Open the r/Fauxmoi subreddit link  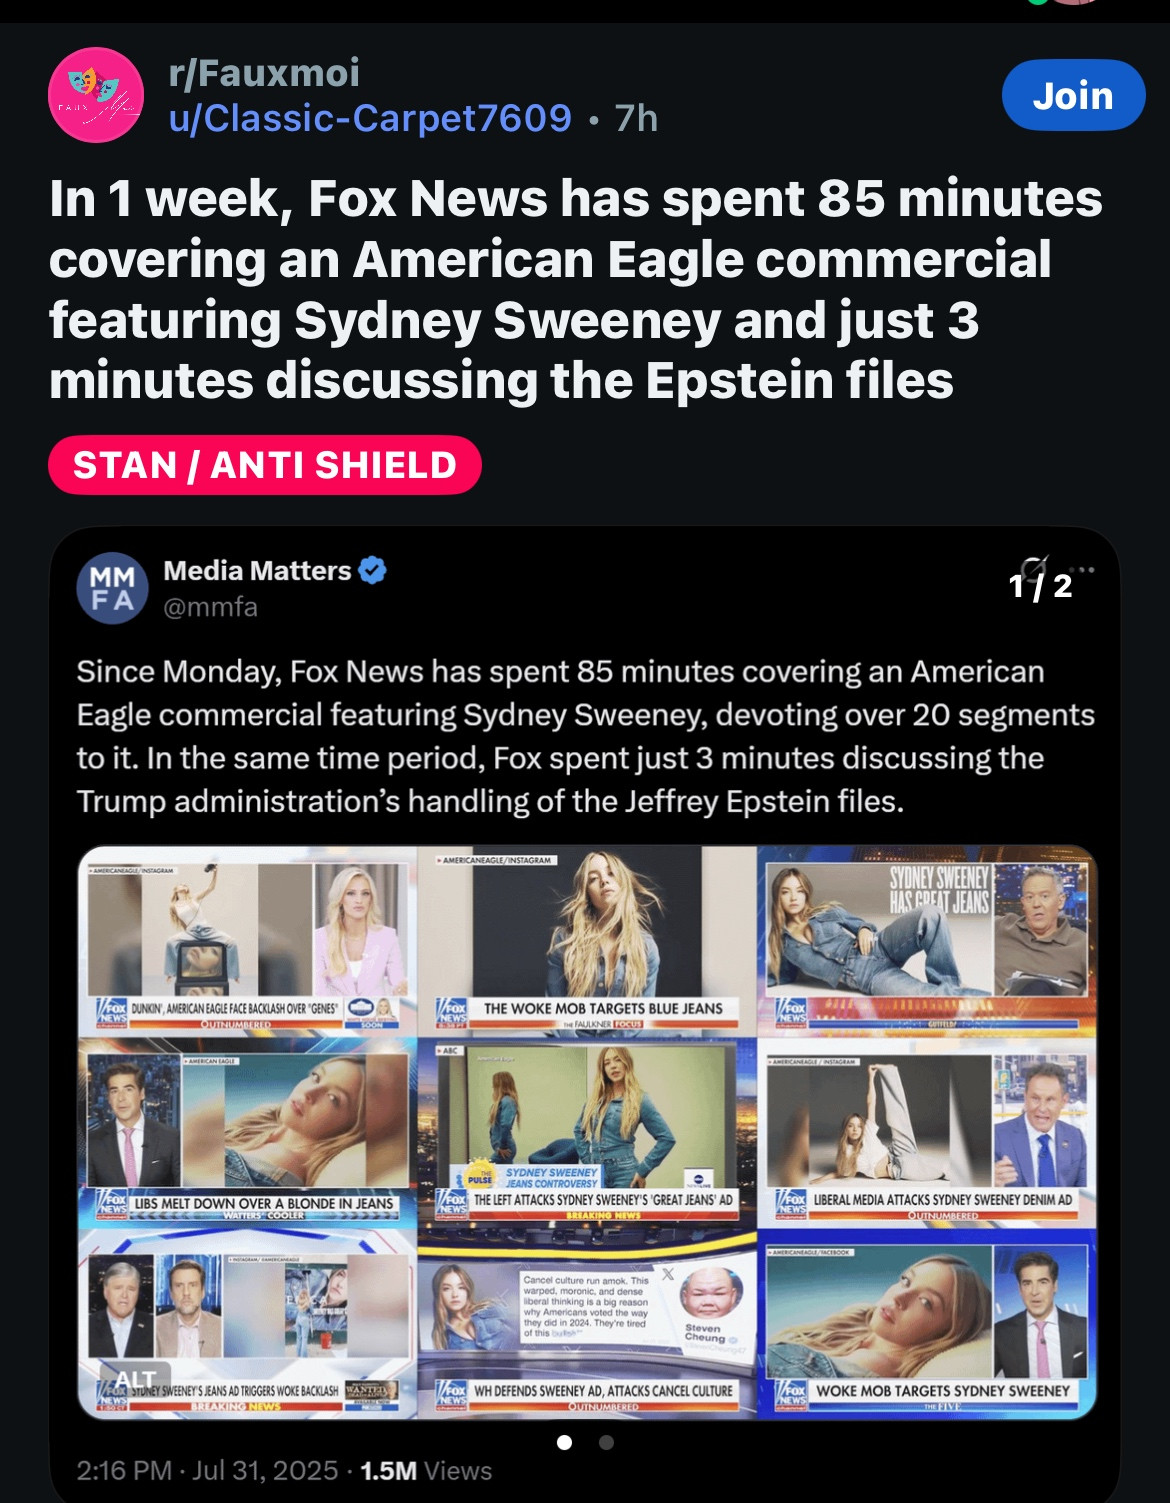(x=264, y=73)
